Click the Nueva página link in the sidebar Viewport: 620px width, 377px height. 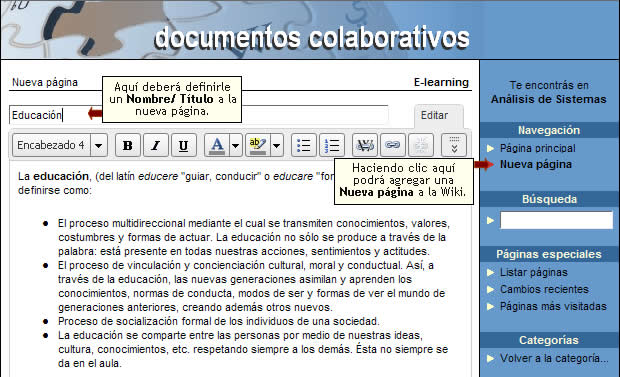535,164
